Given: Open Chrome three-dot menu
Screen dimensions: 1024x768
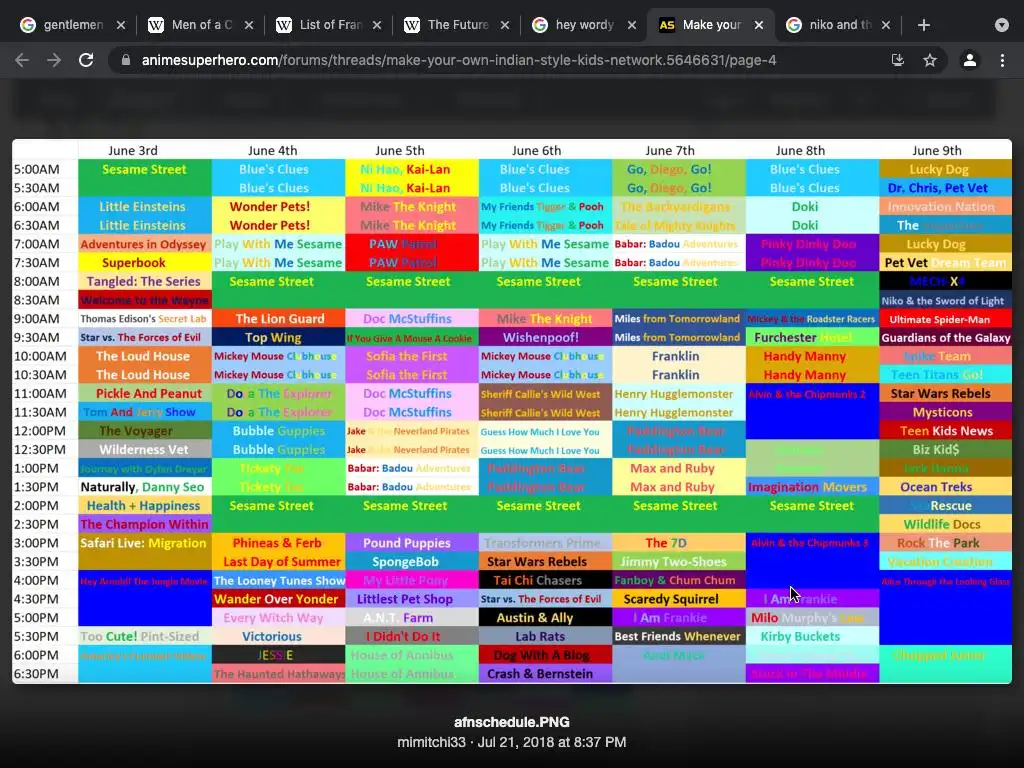Looking at the screenshot, I should 1002,60.
